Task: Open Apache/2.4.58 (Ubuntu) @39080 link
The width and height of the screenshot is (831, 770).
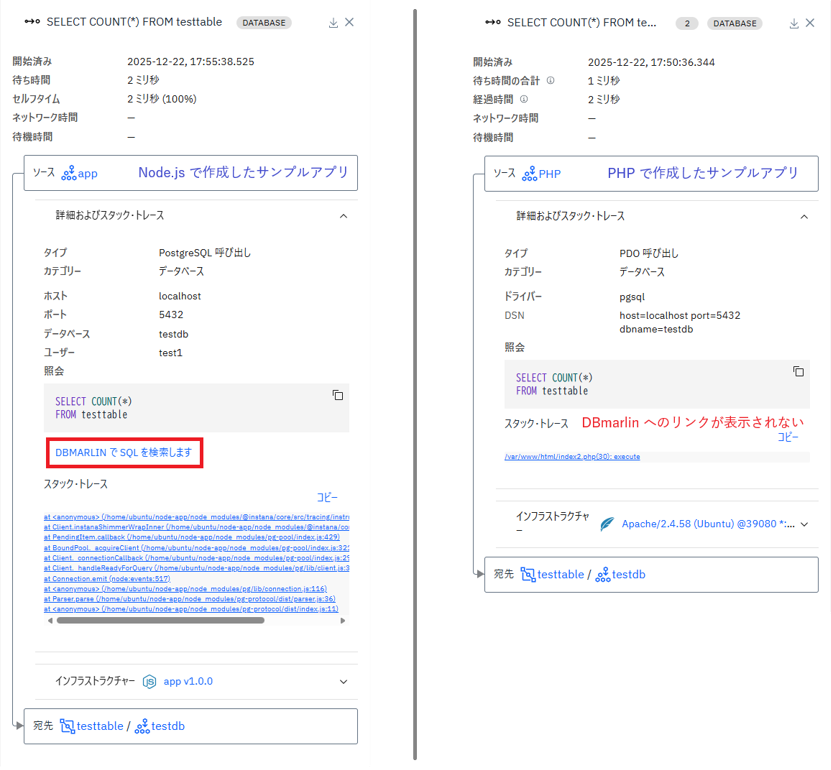Action: [x=708, y=524]
